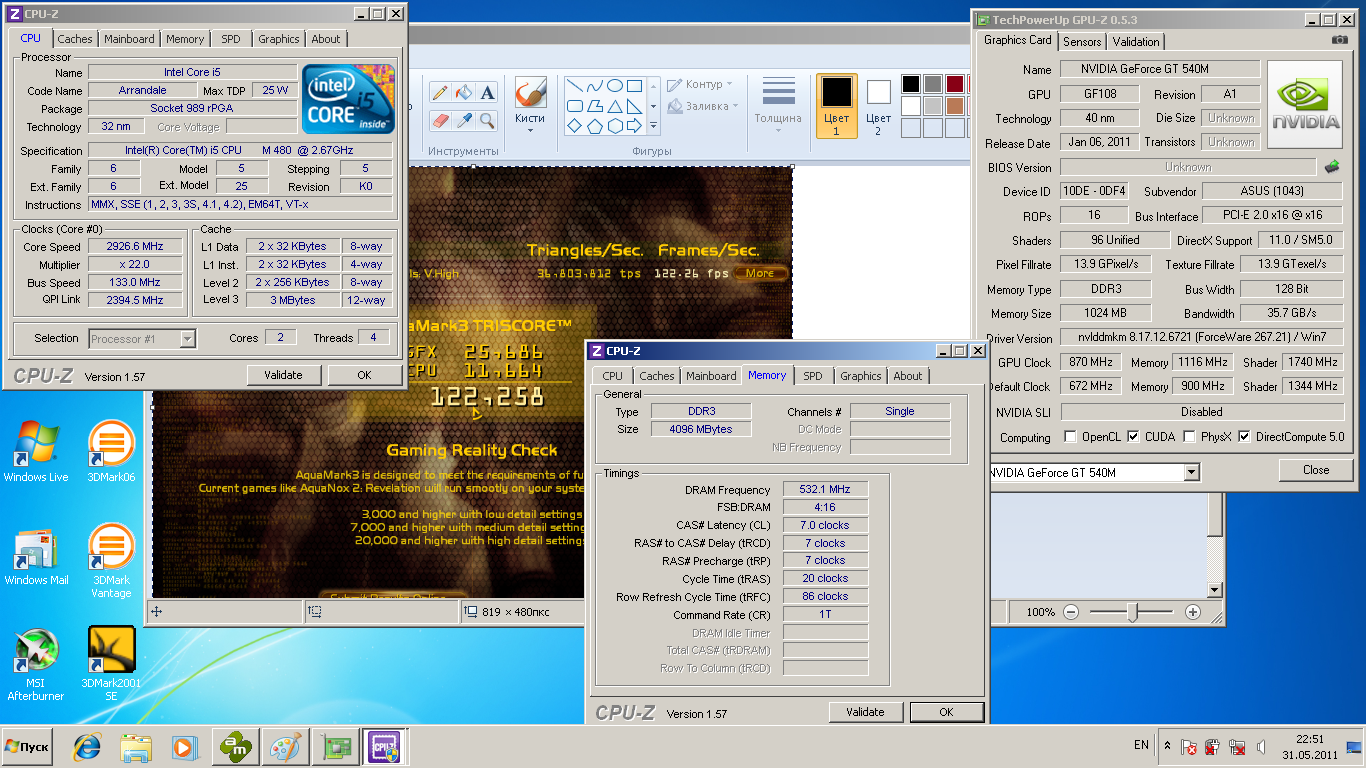Pick the pentagon shape in Paint
Viewport: 1366px width, 768px height.
pos(595,126)
